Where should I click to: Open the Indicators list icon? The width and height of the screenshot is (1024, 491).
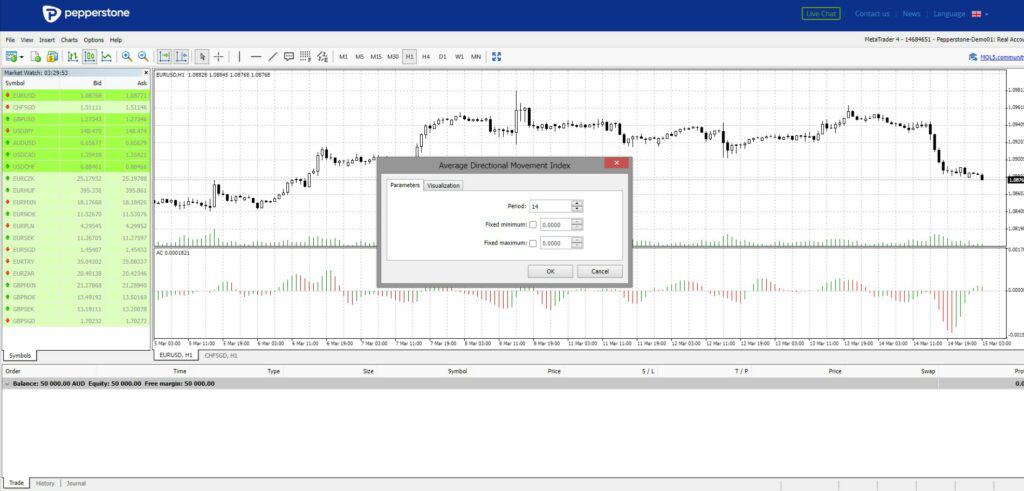323,57
